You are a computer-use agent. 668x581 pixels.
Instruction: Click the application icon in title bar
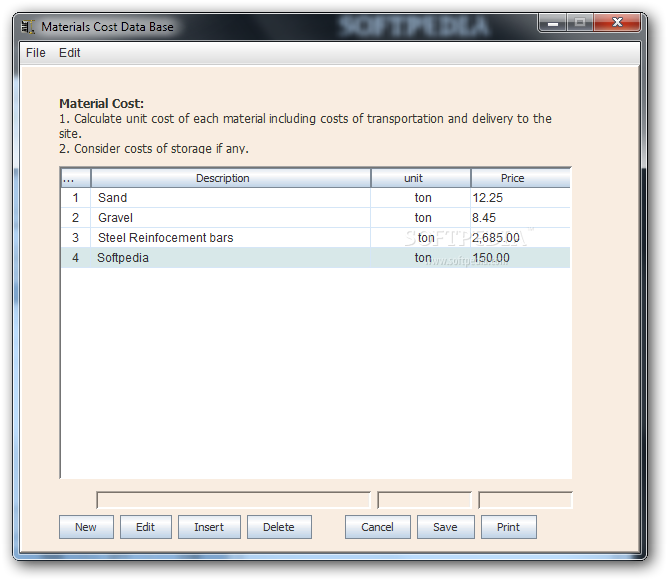pyautogui.click(x=28, y=27)
